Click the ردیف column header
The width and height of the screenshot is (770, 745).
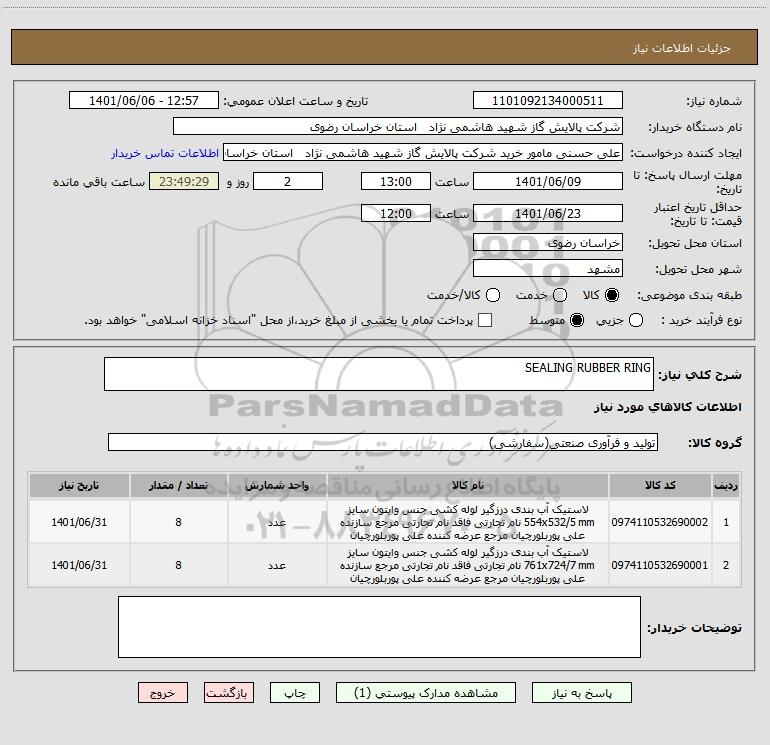point(726,486)
